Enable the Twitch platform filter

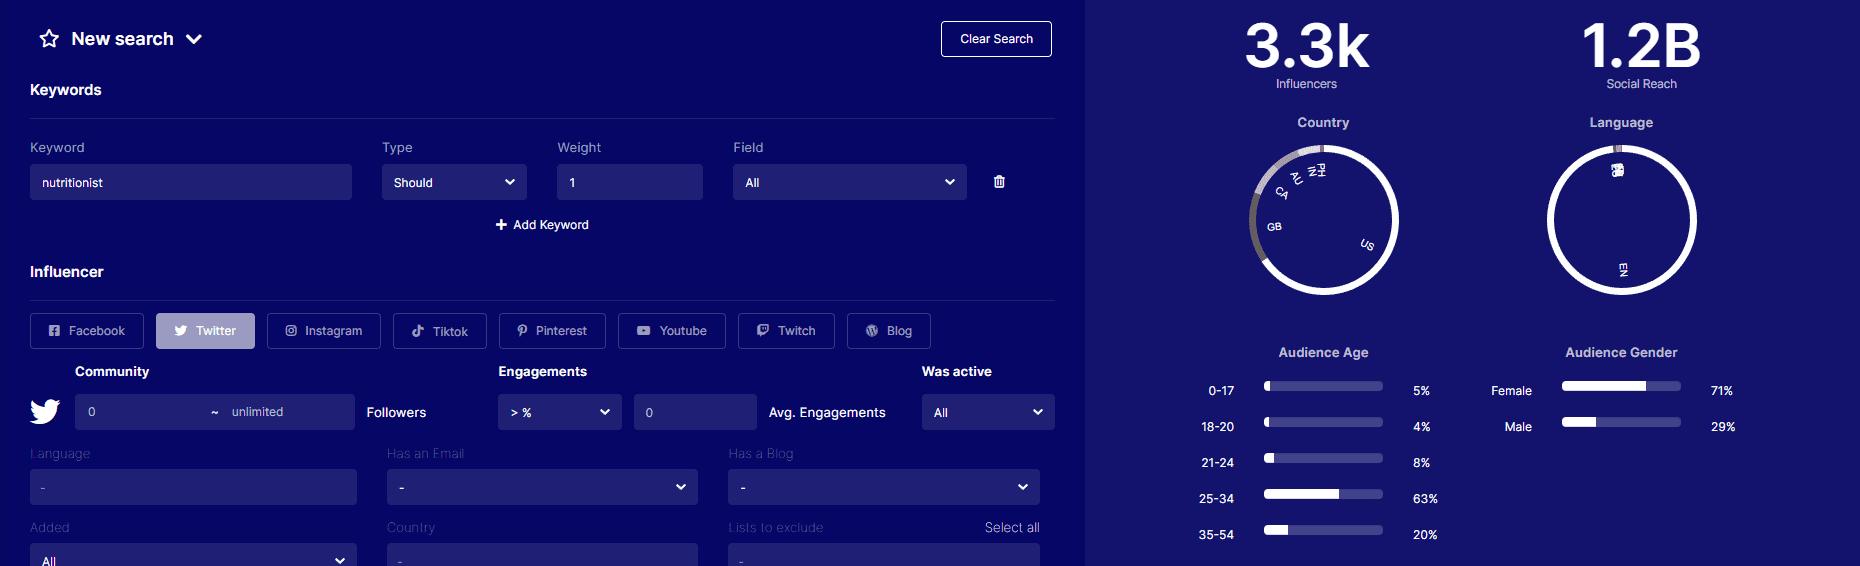click(786, 331)
